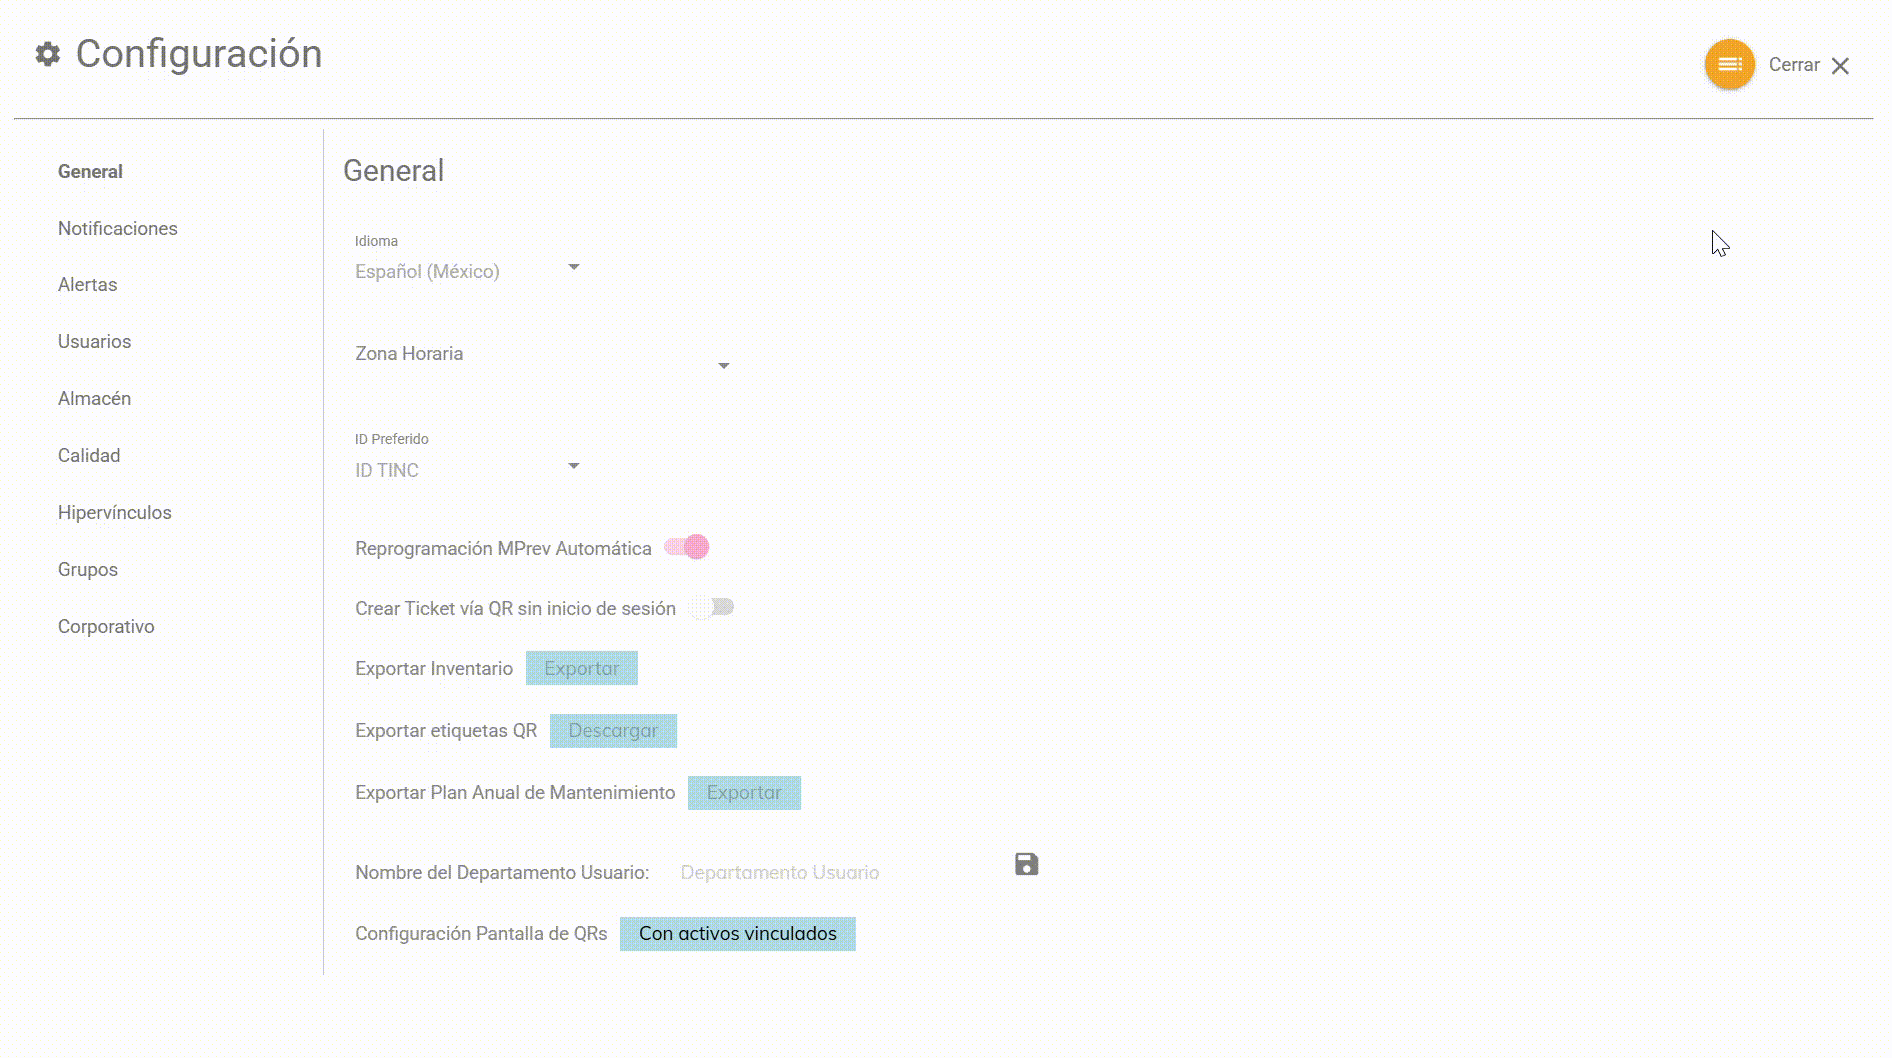This screenshot has height=1058, width=1892.
Task: Enable Crear Ticket vía QR switch
Action: point(712,607)
